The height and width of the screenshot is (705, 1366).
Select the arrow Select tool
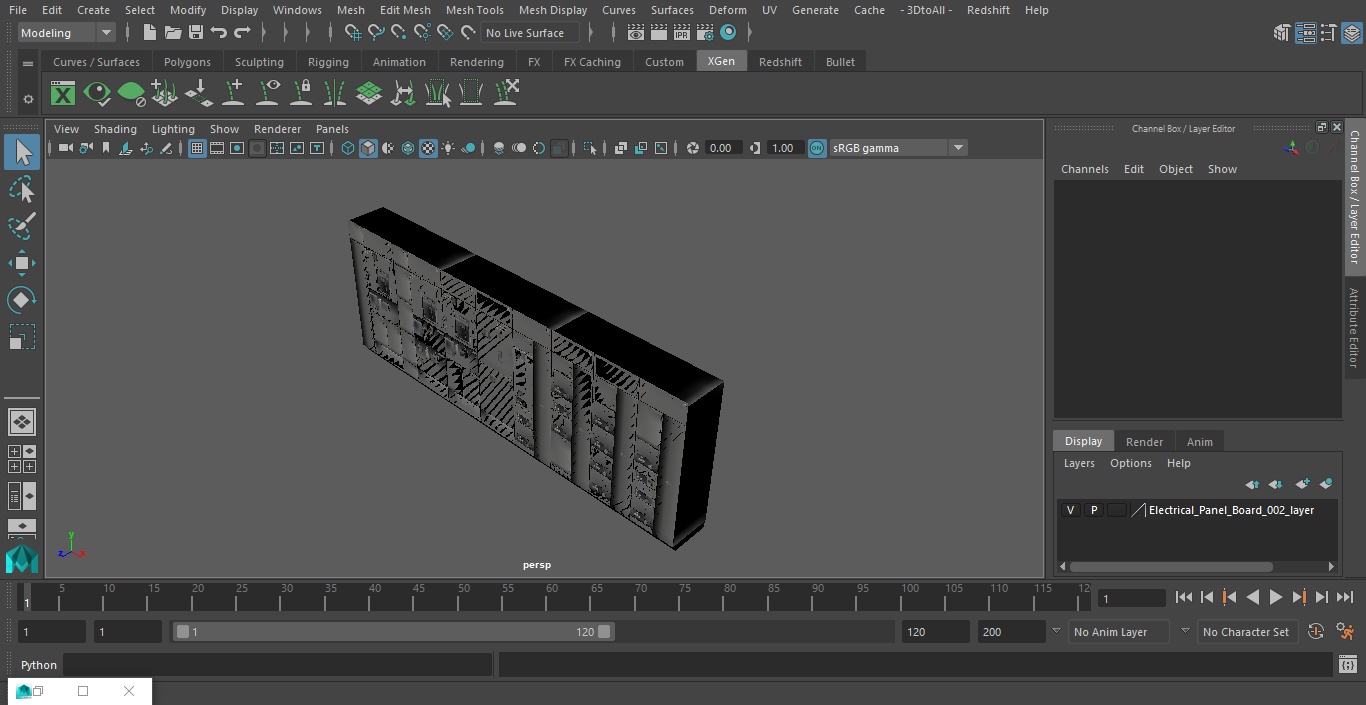tap(22, 152)
